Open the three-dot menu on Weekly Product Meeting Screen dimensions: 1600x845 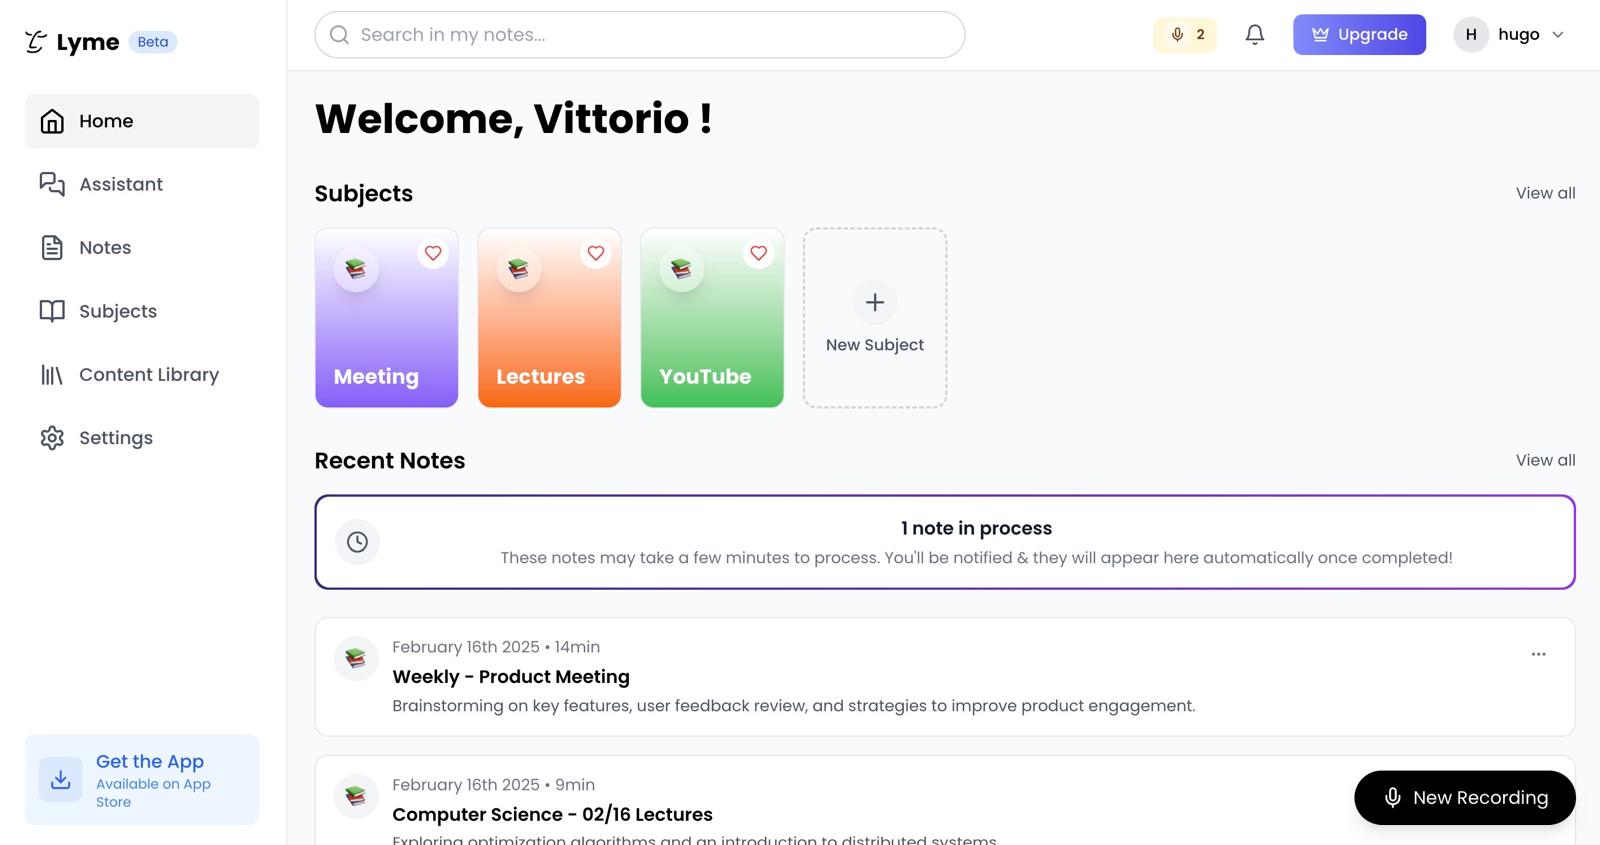(1539, 654)
